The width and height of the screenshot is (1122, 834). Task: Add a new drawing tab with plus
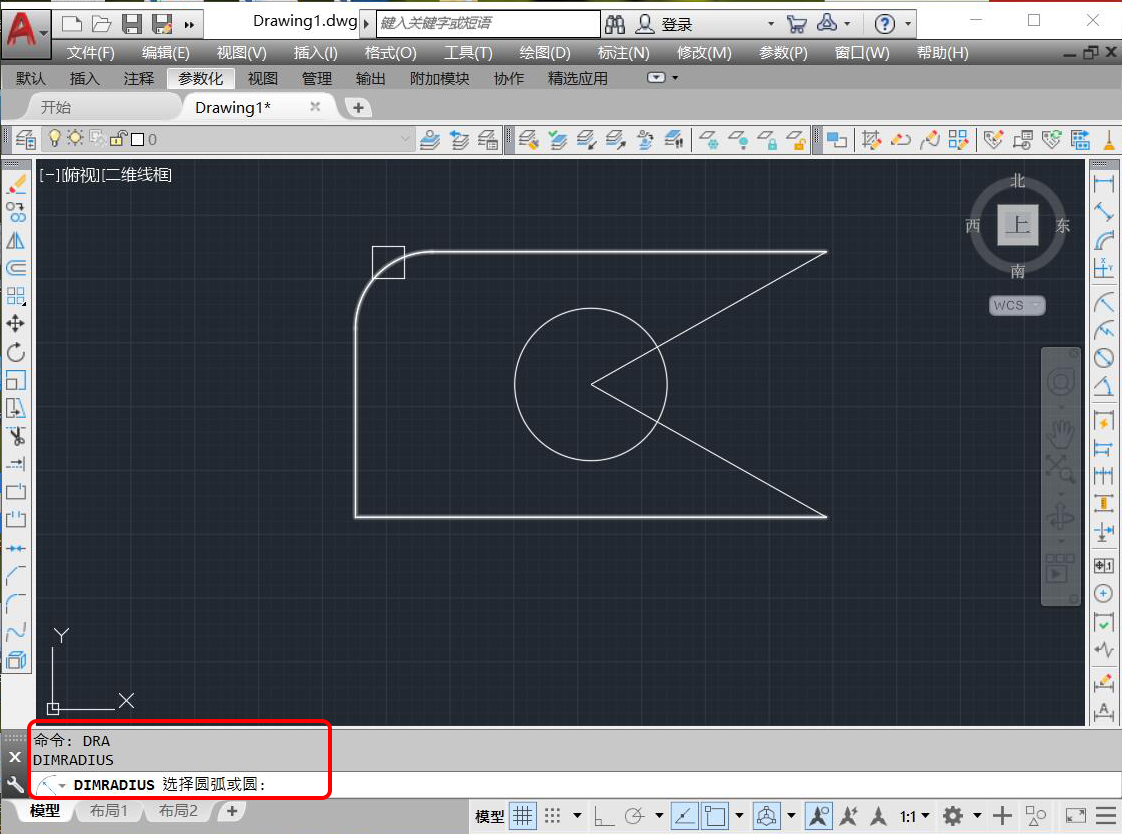click(358, 107)
